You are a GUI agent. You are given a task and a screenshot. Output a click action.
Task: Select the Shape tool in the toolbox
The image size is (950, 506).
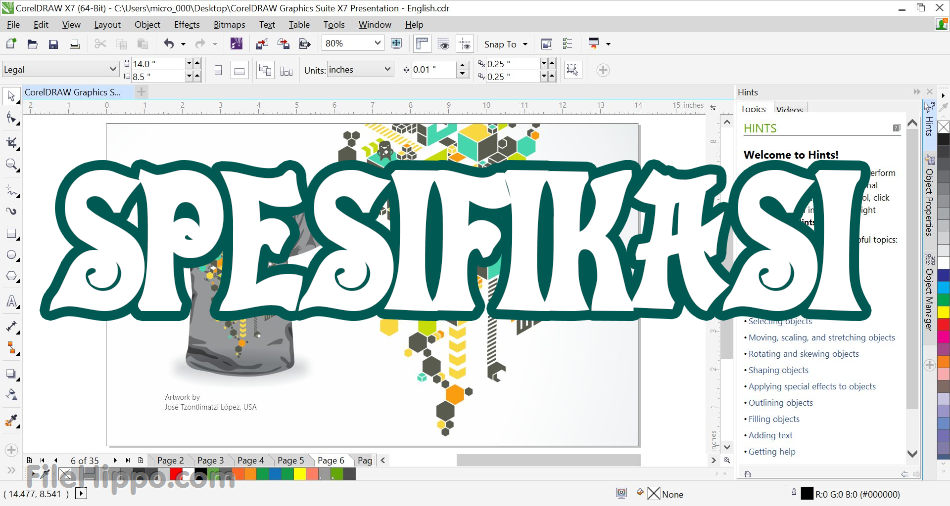coord(11,118)
